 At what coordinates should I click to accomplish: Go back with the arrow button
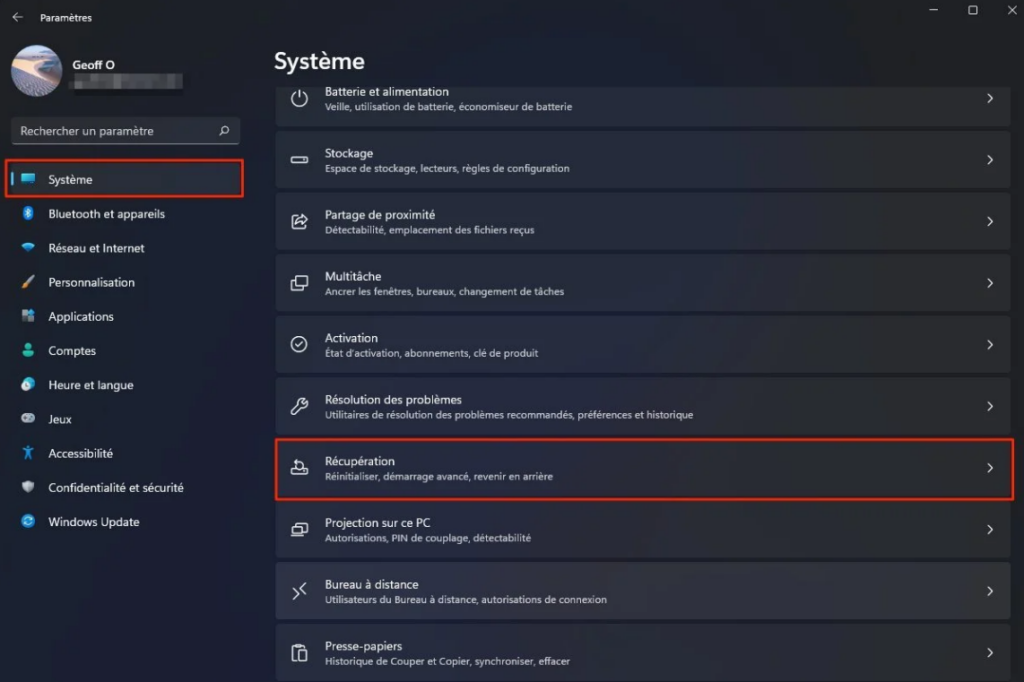click(17, 17)
